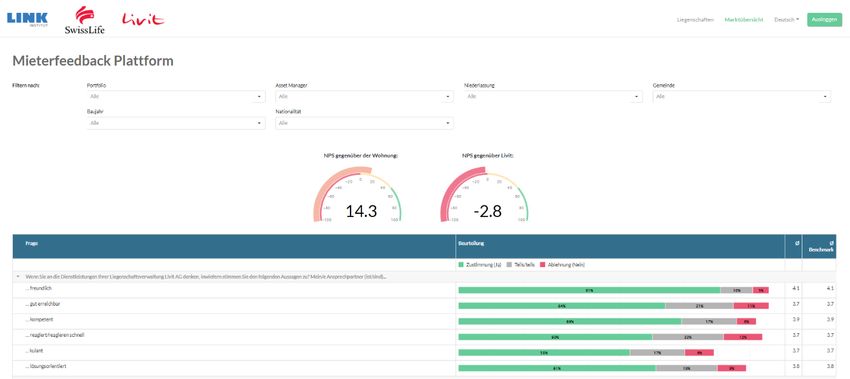The image size is (850, 379).
Task: Click the Livit logo
Action: pyautogui.click(x=143, y=20)
